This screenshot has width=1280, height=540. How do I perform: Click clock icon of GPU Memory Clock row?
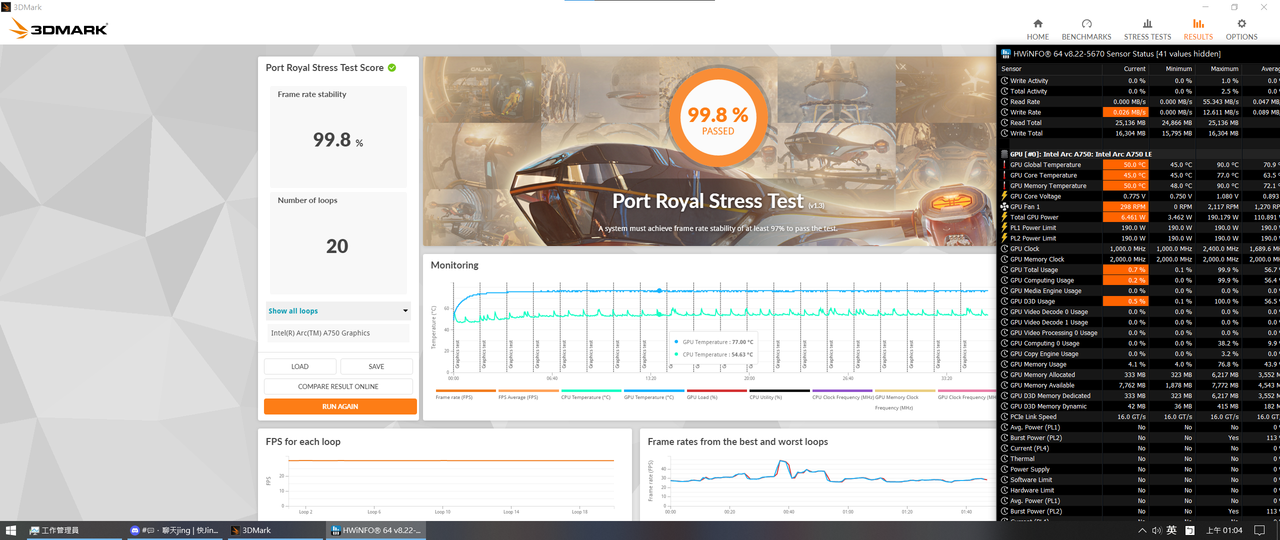point(1004,259)
